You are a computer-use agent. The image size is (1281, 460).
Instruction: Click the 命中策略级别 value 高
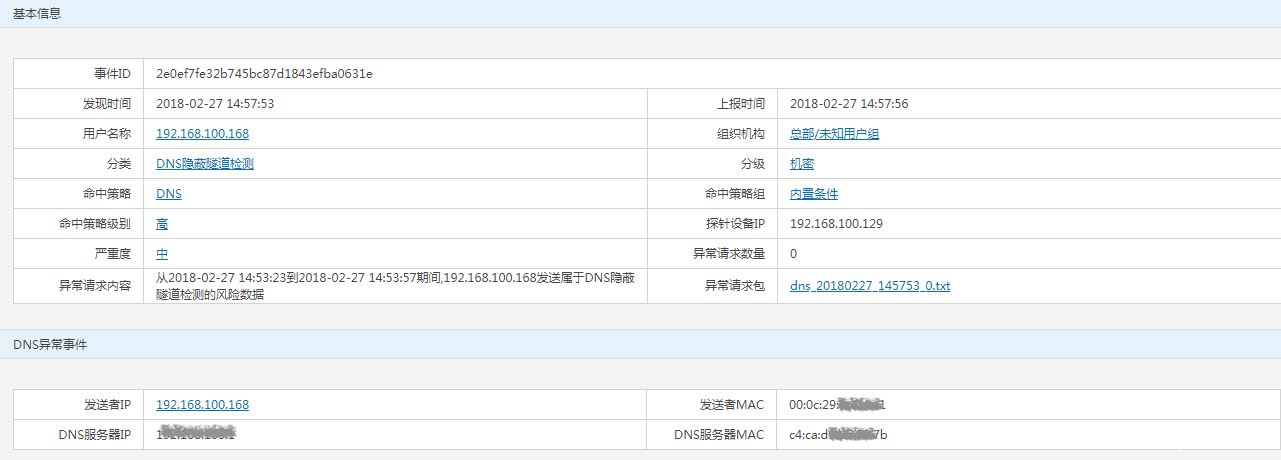tap(162, 224)
